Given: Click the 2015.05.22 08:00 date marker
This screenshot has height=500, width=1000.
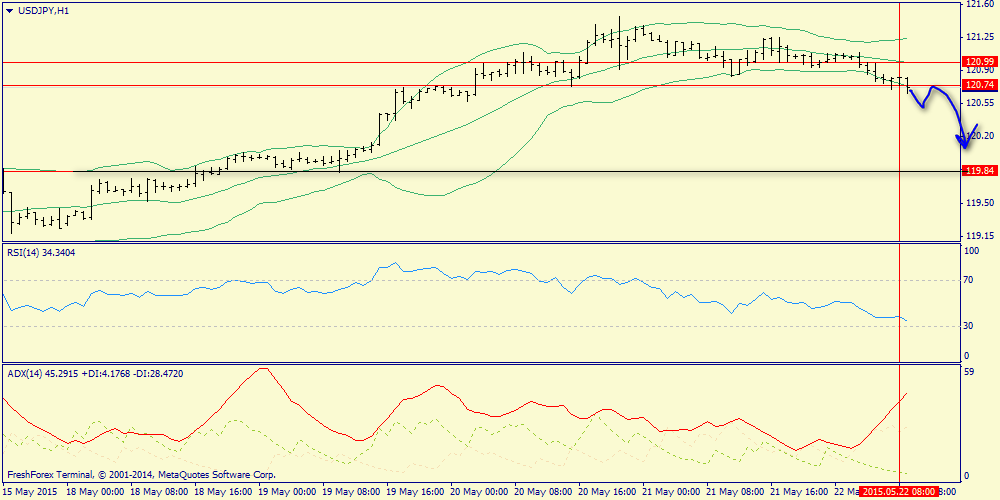Looking at the screenshot, I should 898,492.
